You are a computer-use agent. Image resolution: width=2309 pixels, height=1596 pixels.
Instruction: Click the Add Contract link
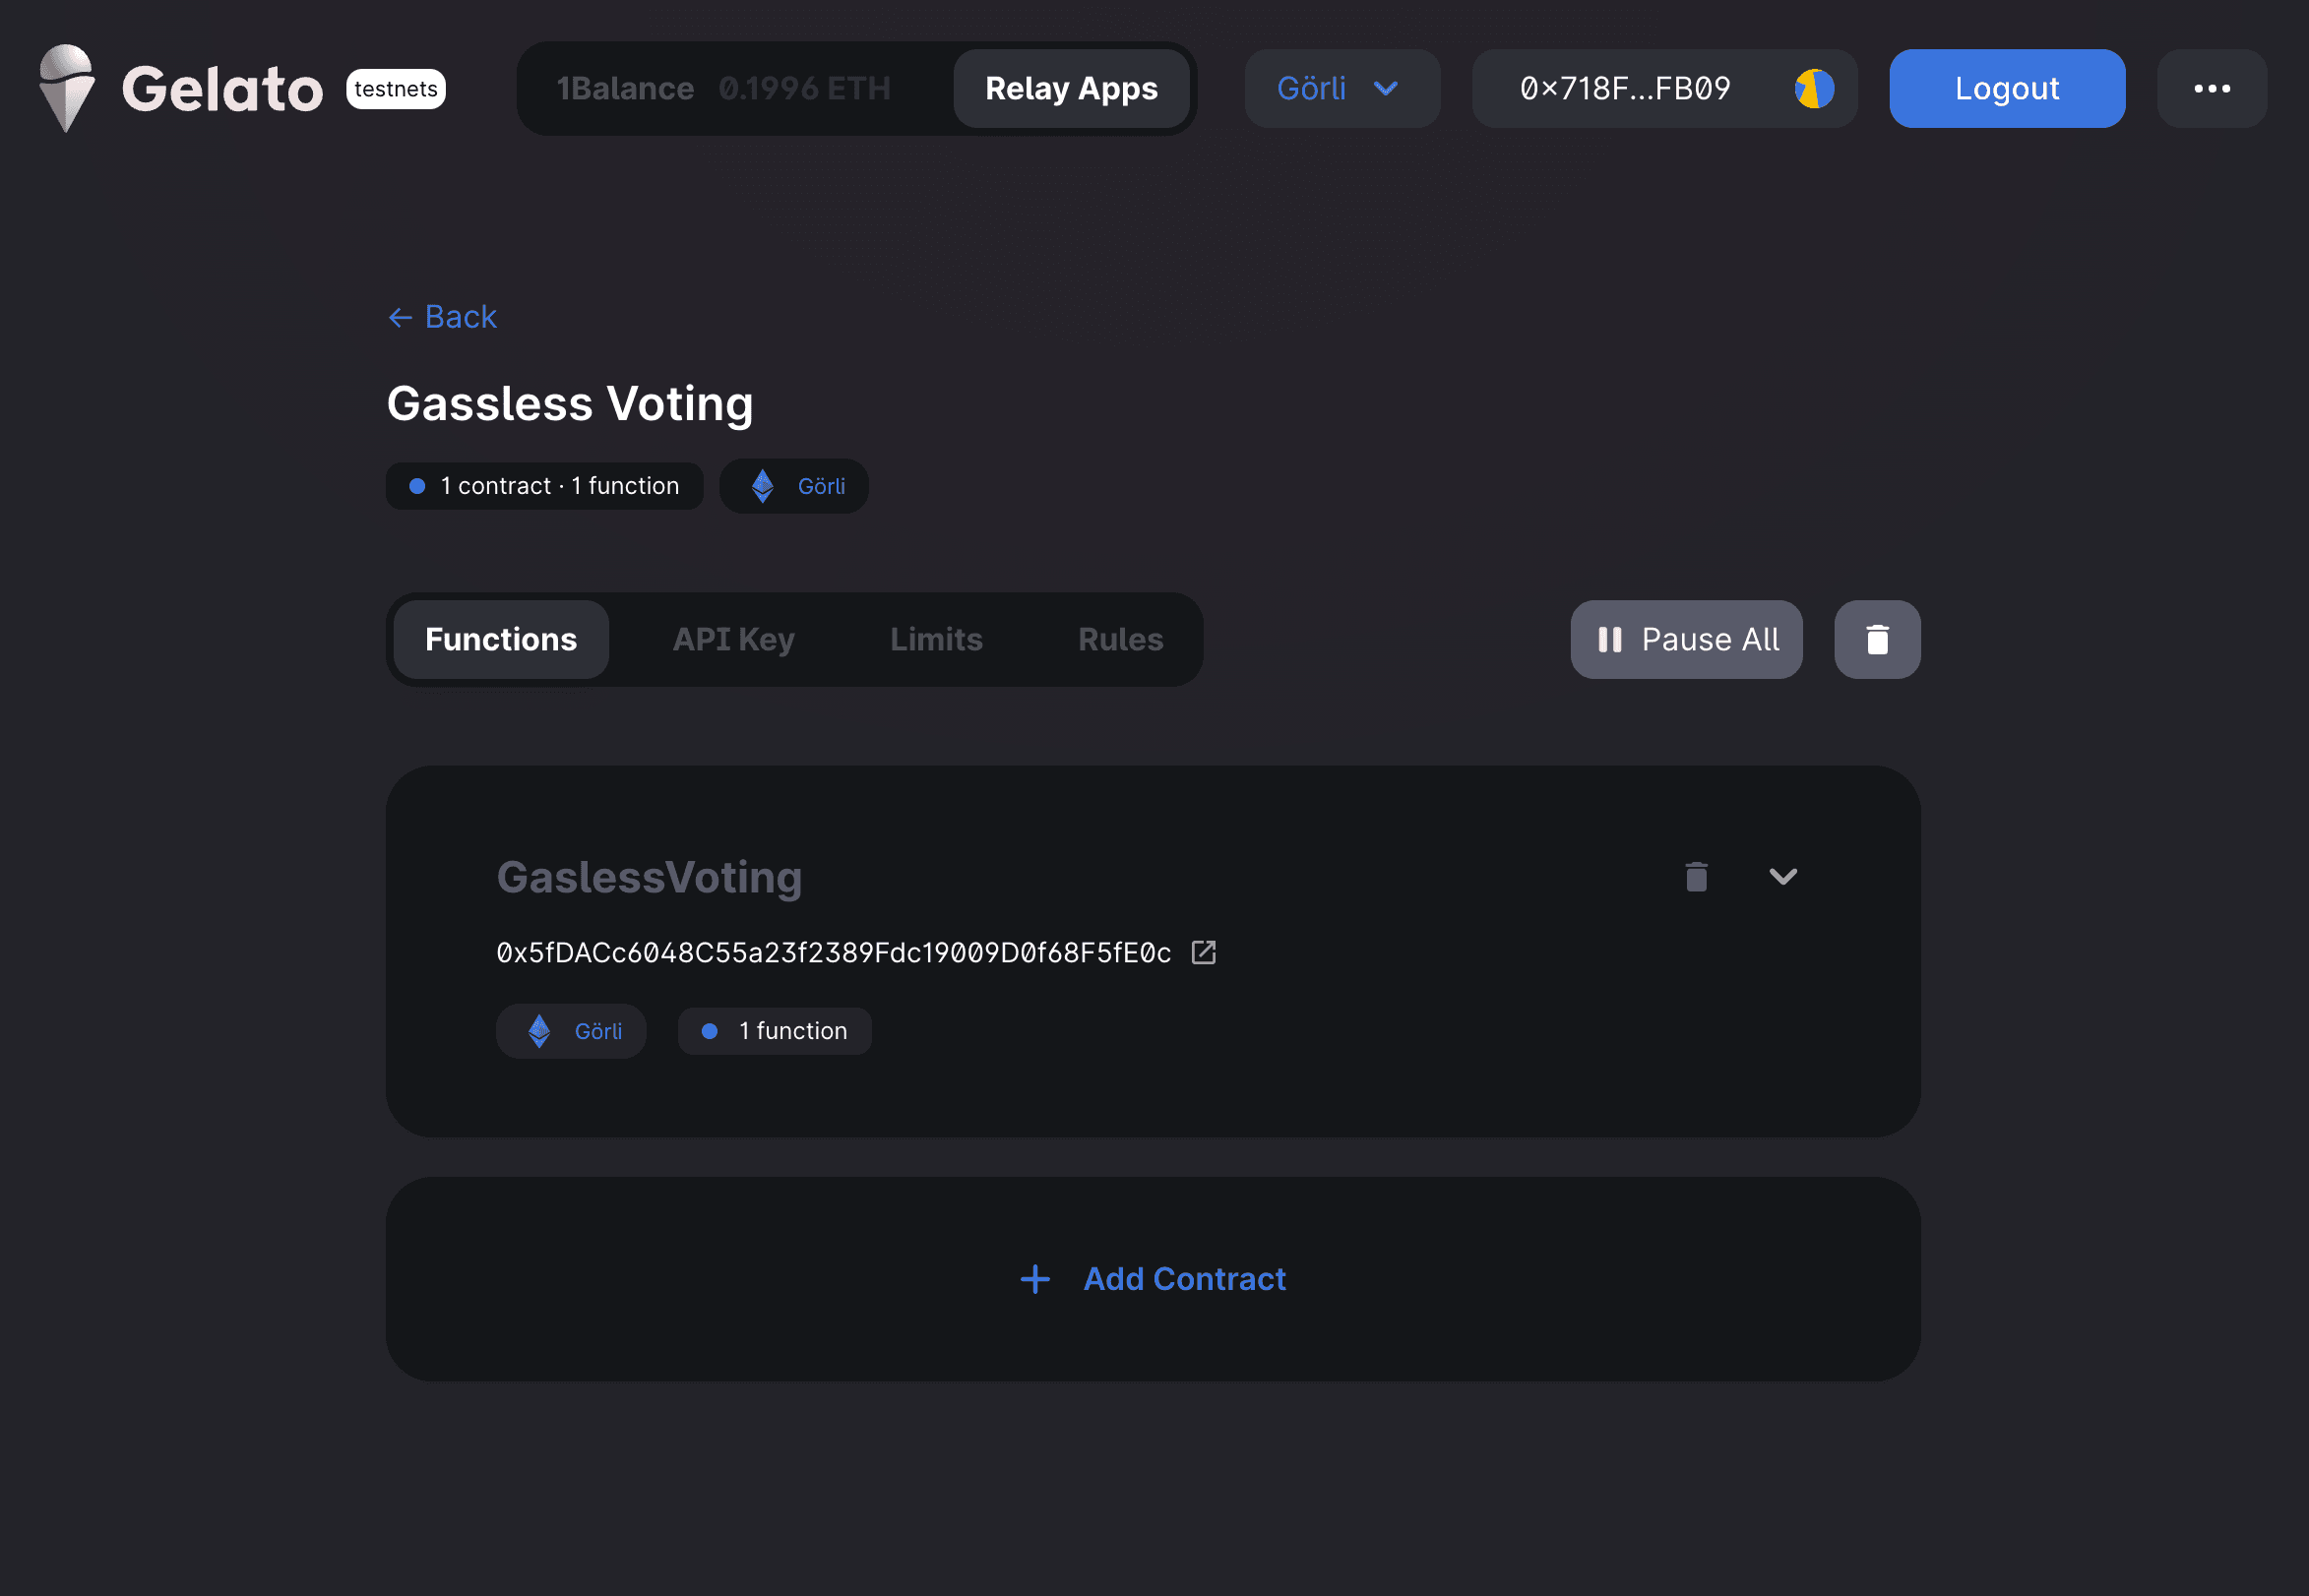pos(1184,1280)
